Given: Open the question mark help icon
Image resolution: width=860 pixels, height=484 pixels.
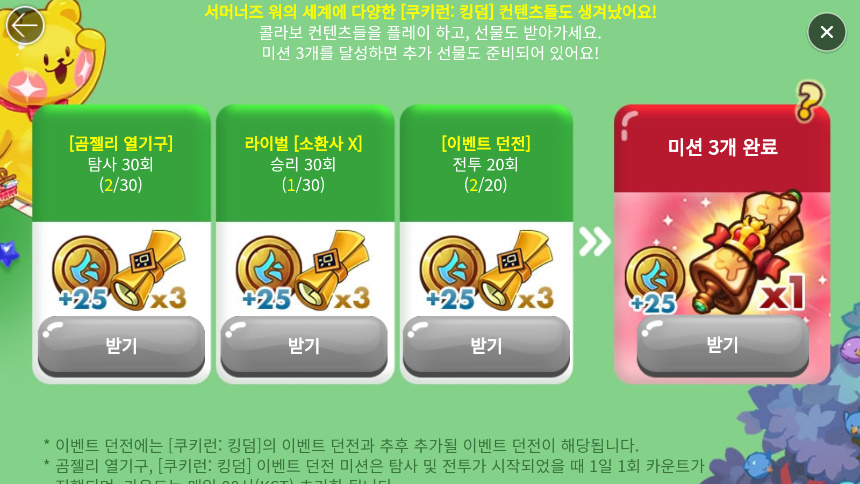Looking at the screenshot, I should (809, 101).
